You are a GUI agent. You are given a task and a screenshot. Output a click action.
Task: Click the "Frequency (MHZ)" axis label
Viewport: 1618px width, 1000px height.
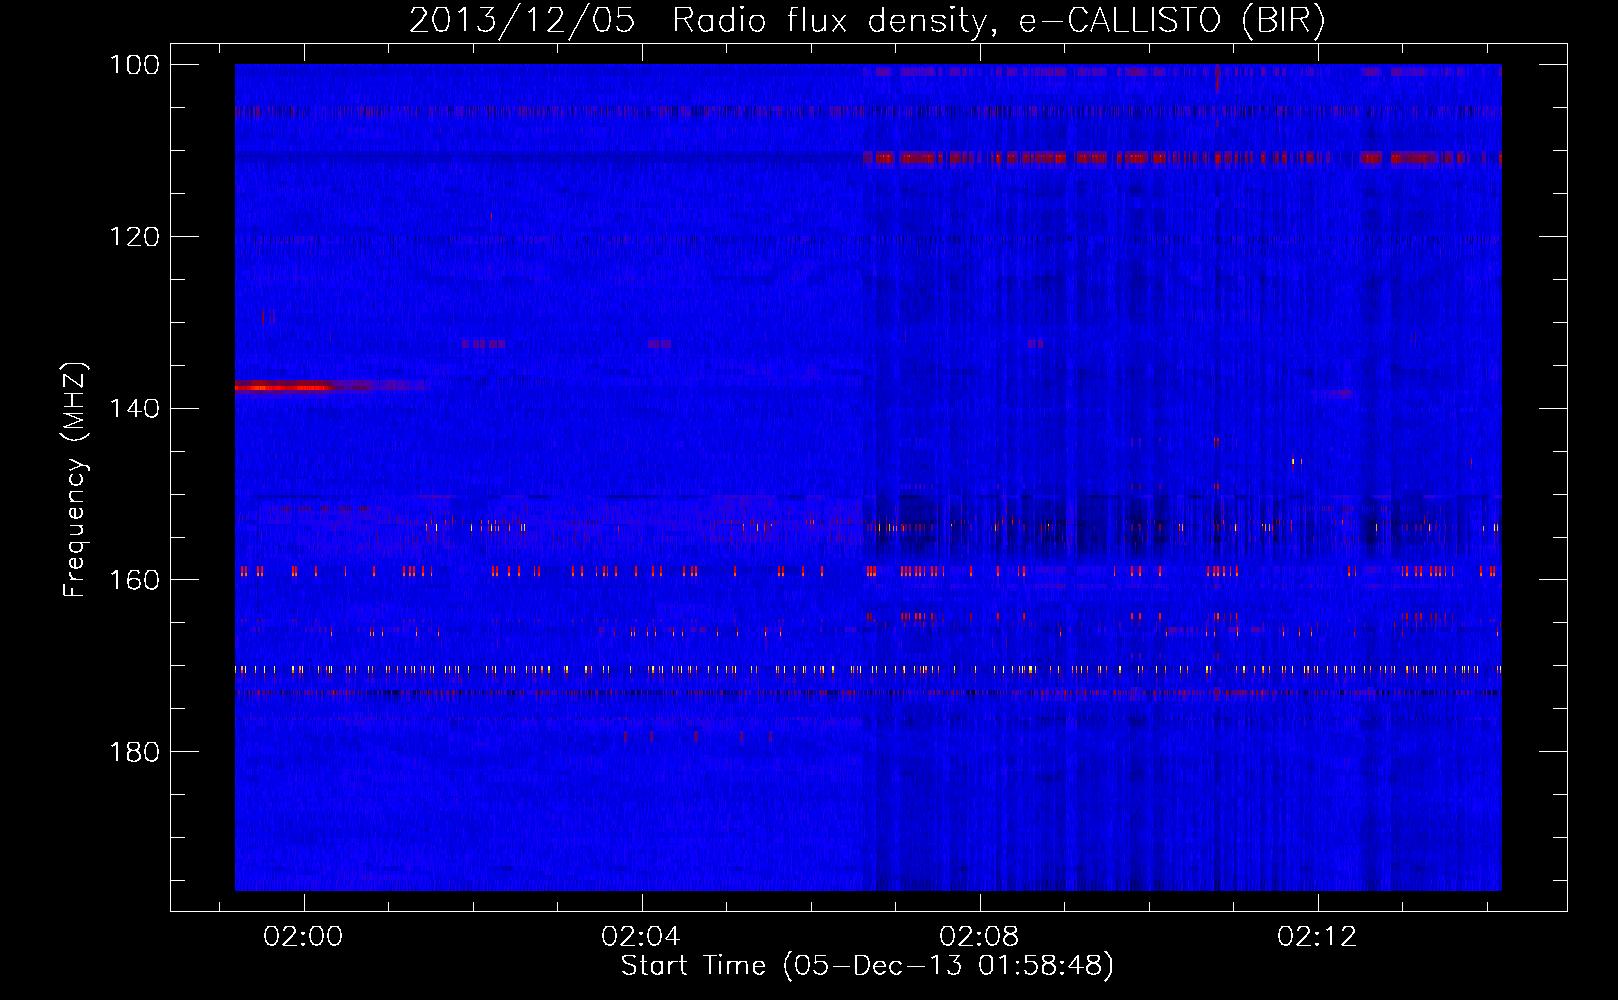pos(75,480)
